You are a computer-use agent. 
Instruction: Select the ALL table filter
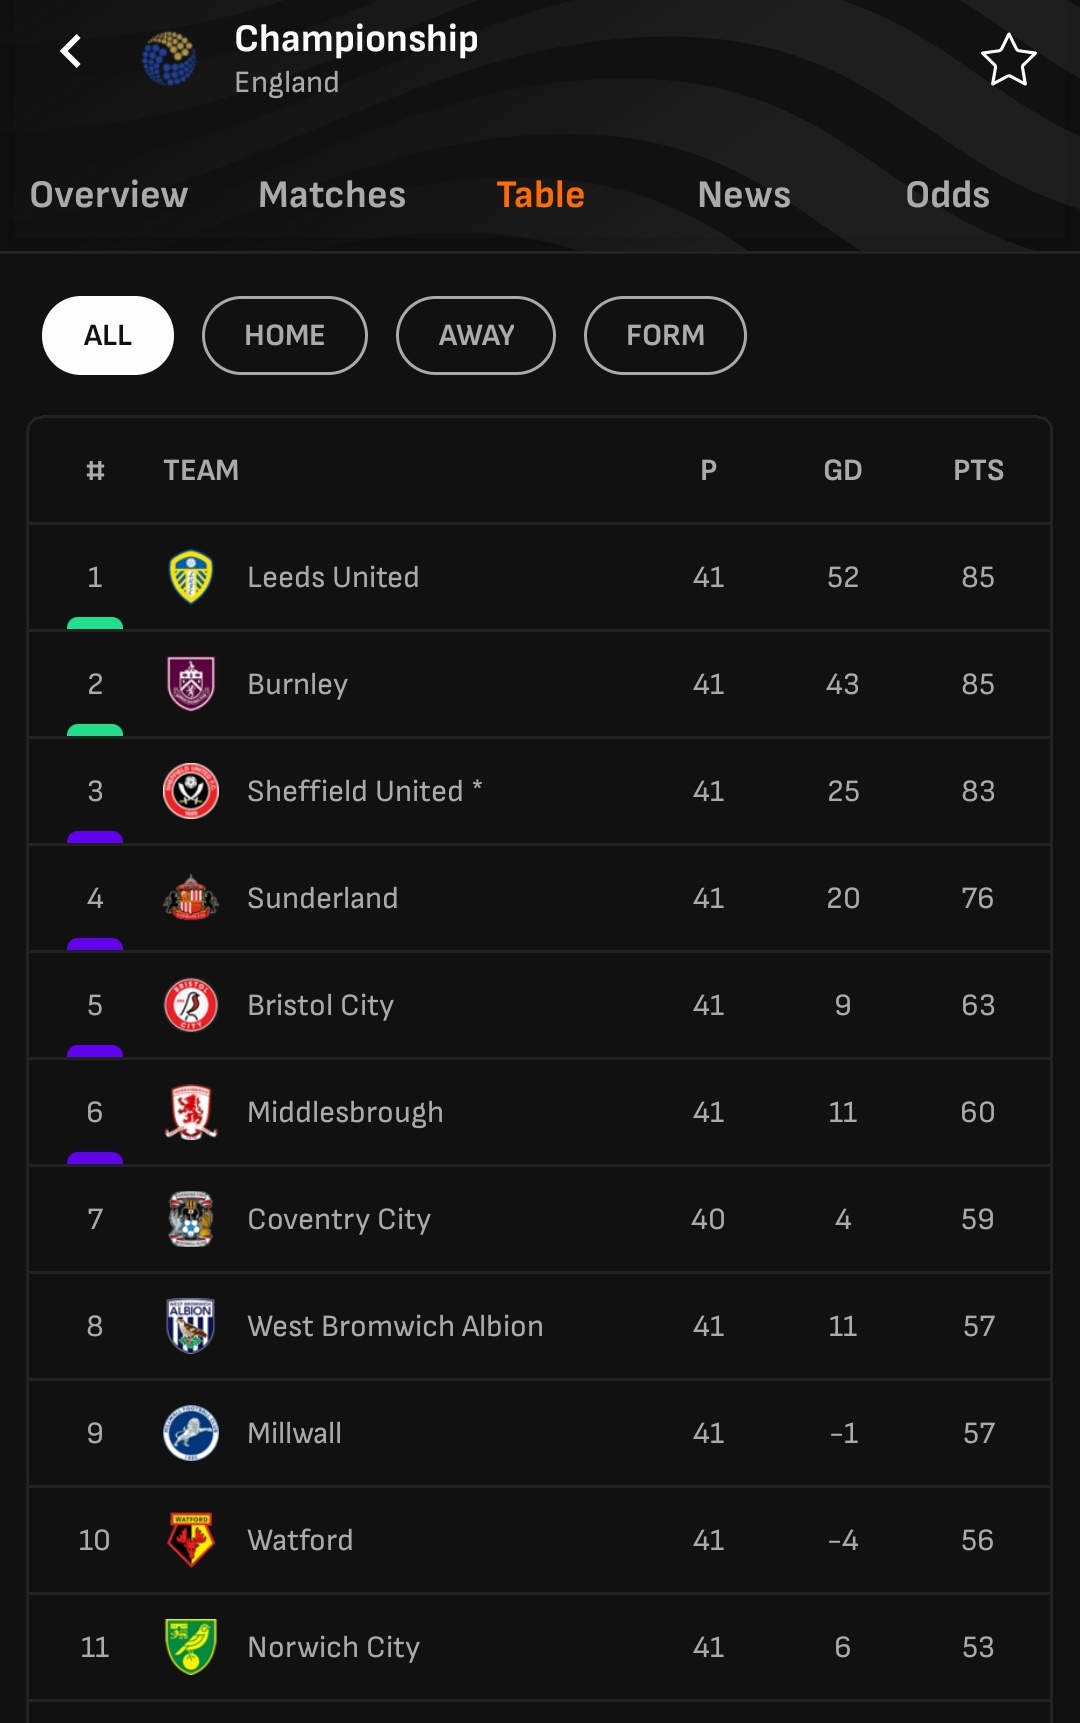click(108, 335)
